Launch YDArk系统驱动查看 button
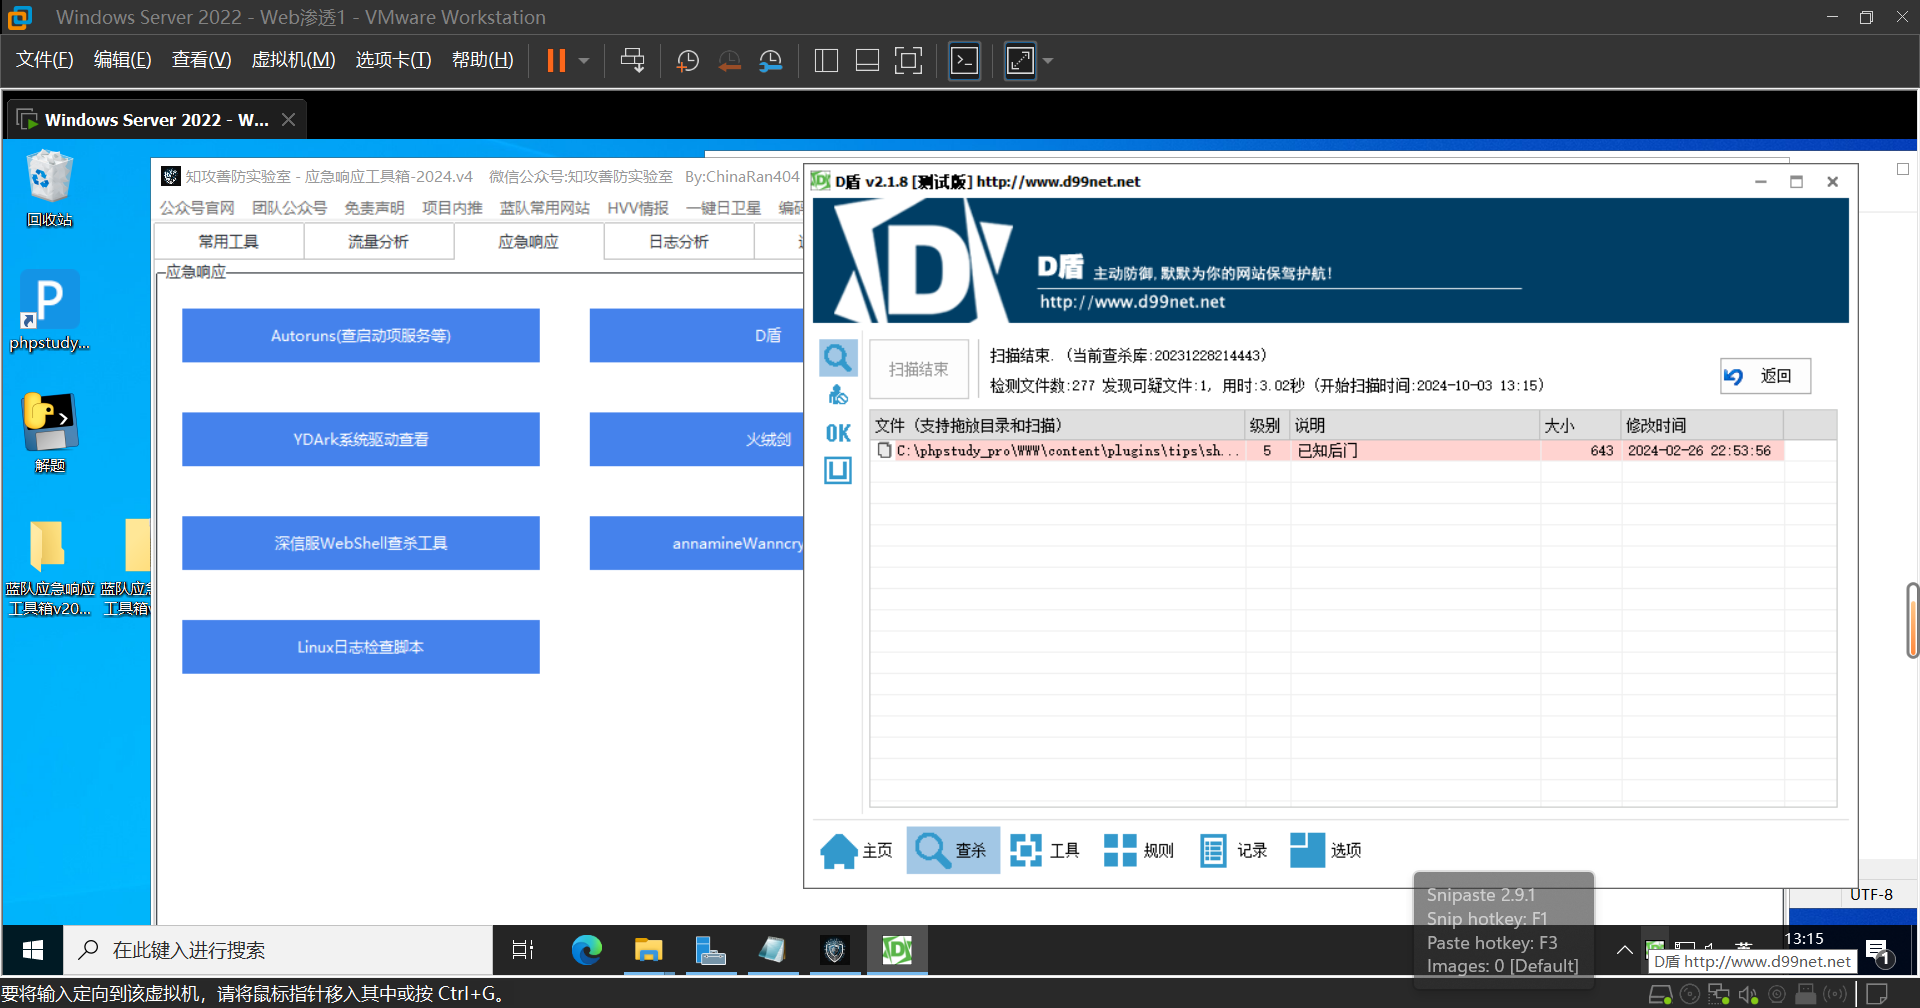The height and width of the screenshot is (1008, 1920). click(361, 440)
